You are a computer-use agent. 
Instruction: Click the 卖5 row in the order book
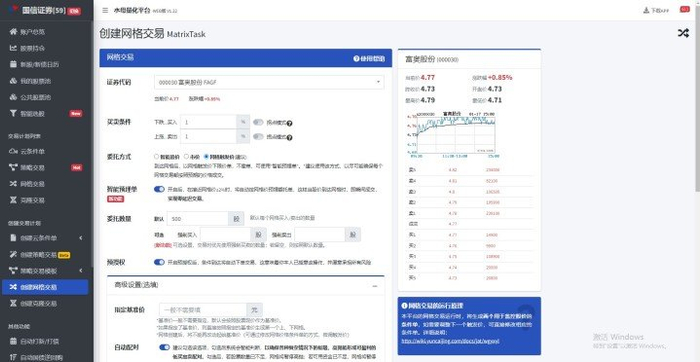470,170
